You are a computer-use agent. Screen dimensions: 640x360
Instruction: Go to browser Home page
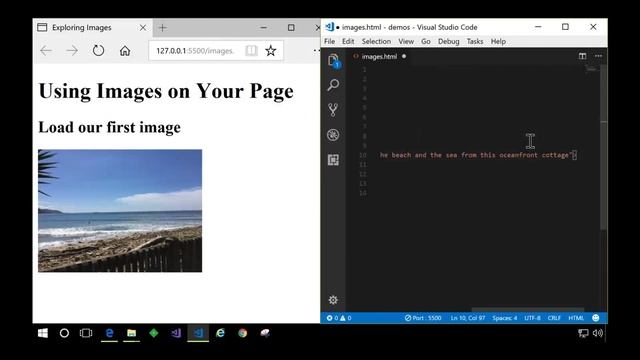[125, 51]
